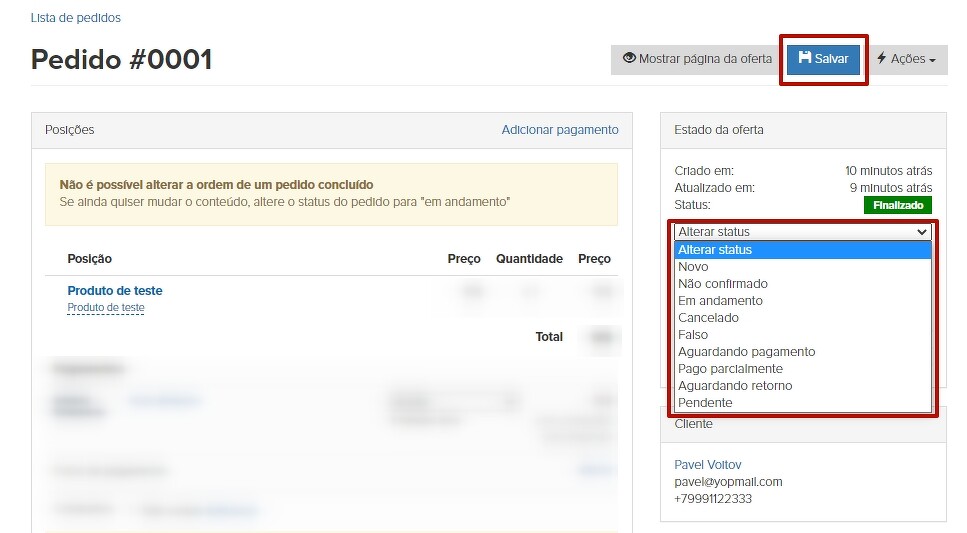This screenshot has height=533, width=967.
Task: Open Produto de teste product link
Action: pyautogui.click(x=114, y=291)
